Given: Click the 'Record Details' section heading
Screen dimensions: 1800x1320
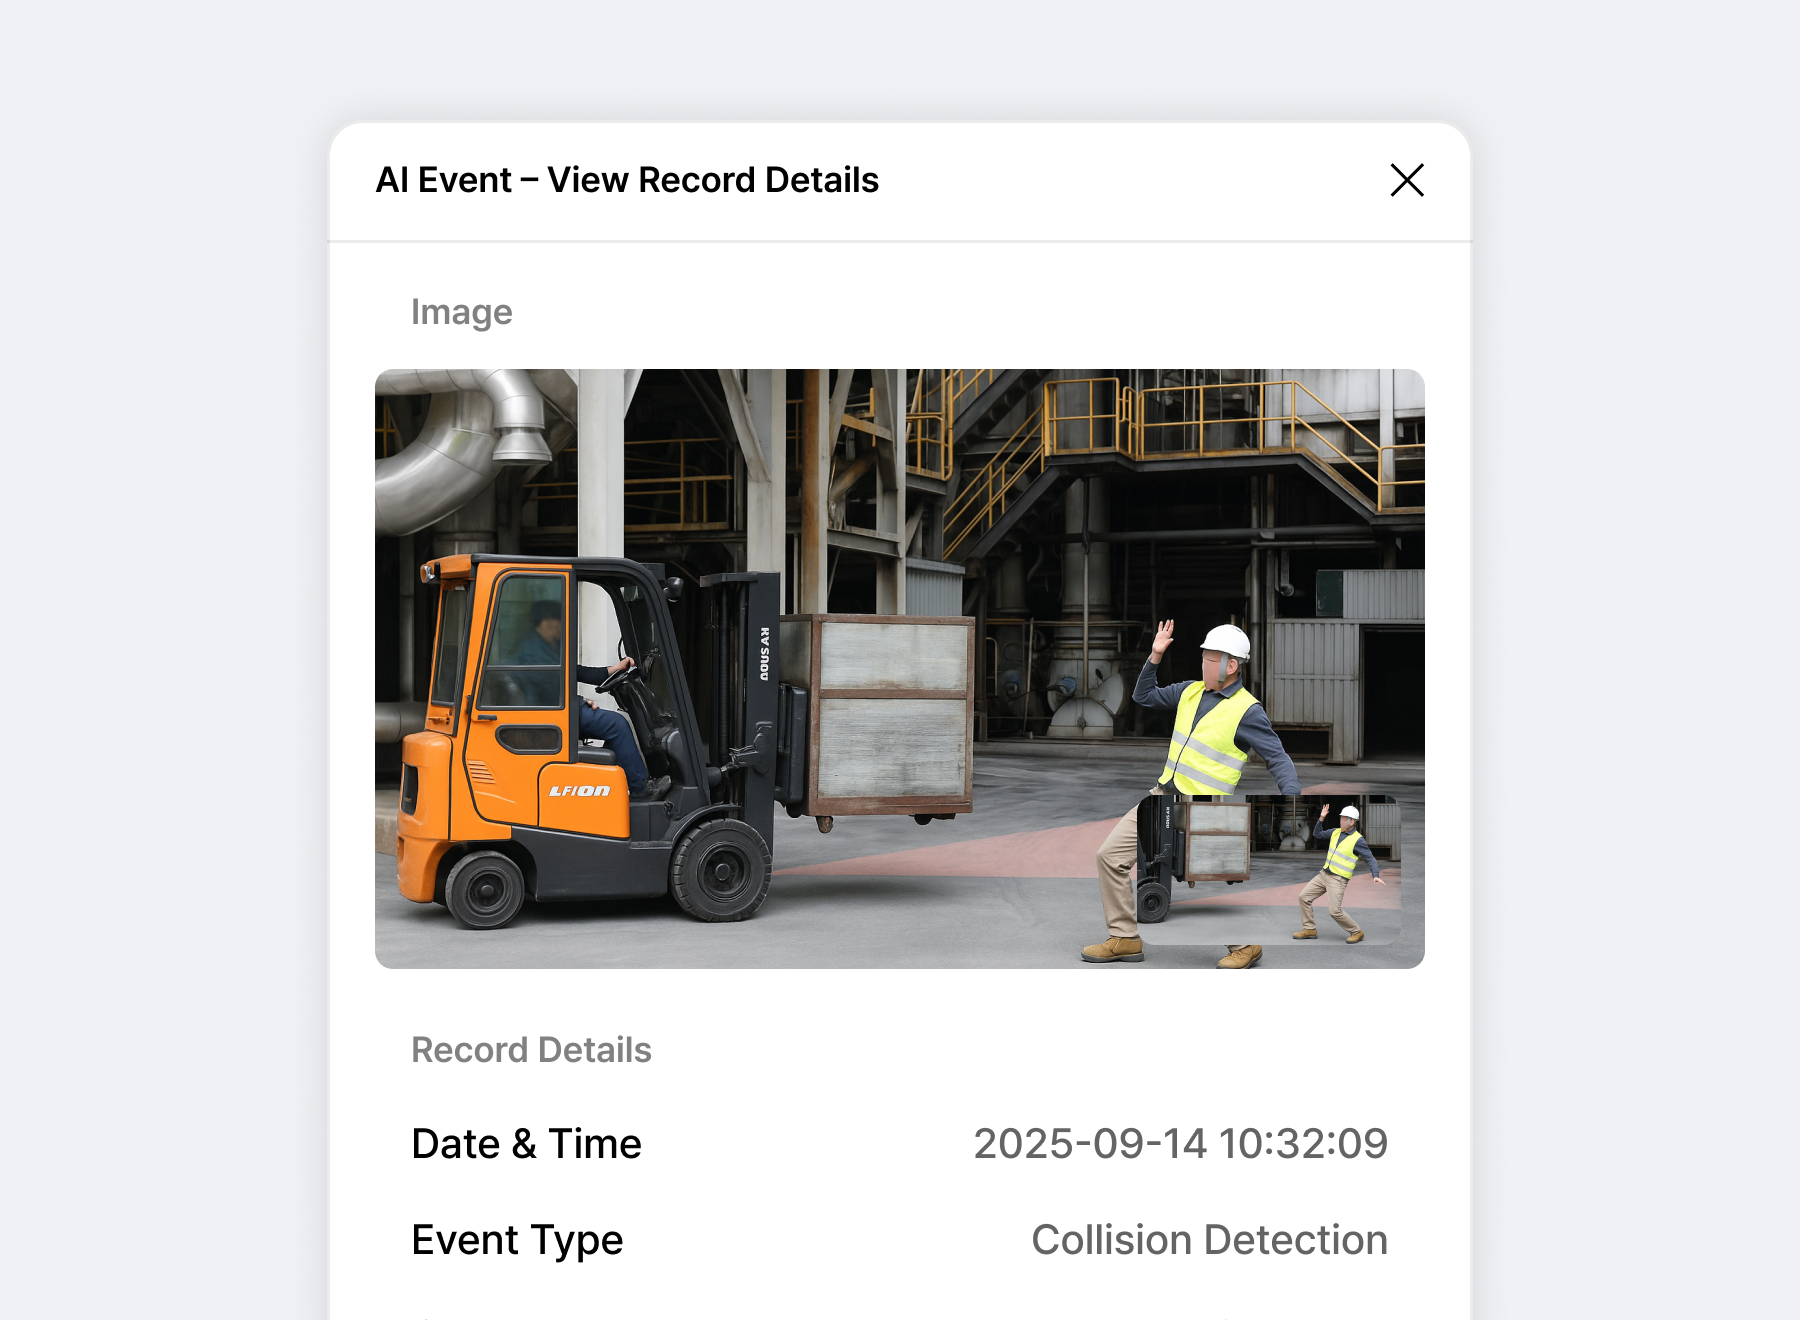Looking at the screenshot, I should [531, 1050].
